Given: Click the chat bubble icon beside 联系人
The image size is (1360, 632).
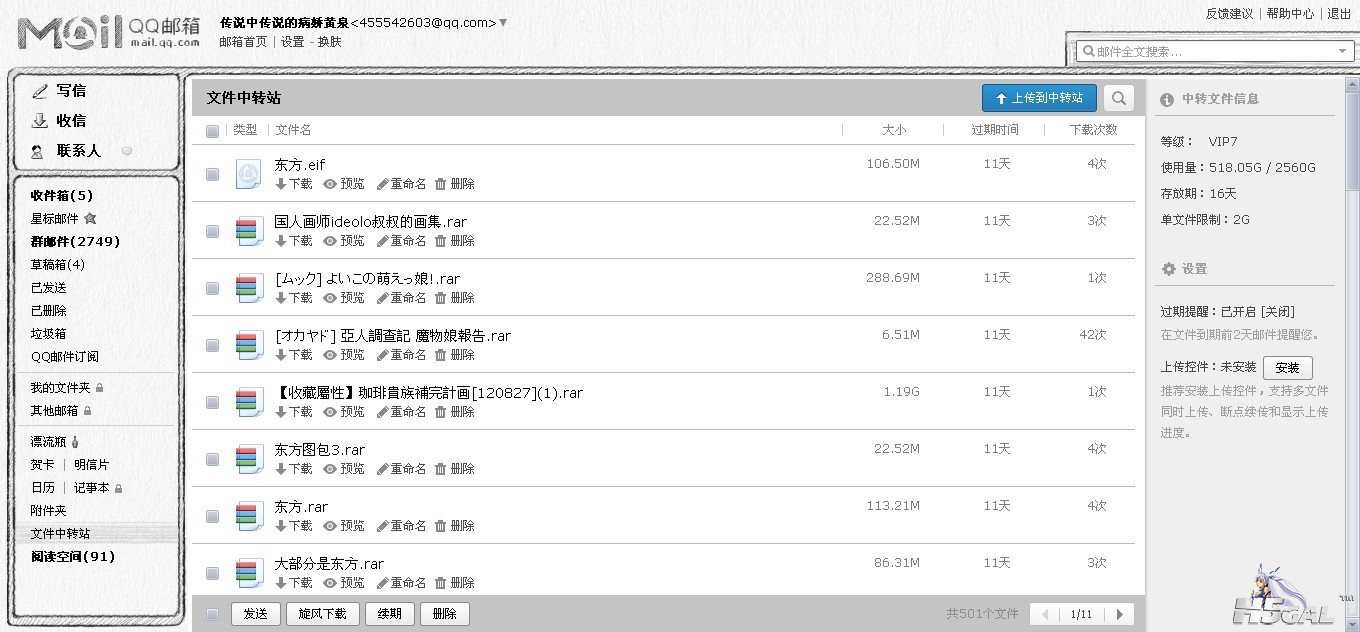Looking at the screenshot, I should (x=127, y=151).
